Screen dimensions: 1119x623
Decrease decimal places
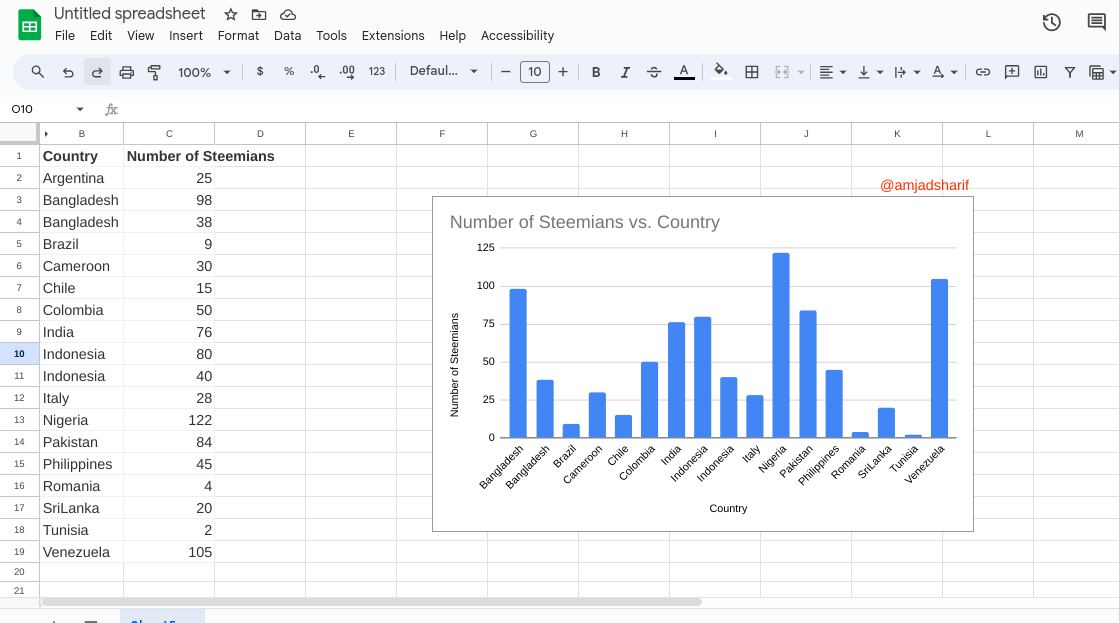click(x=318, y=71)
